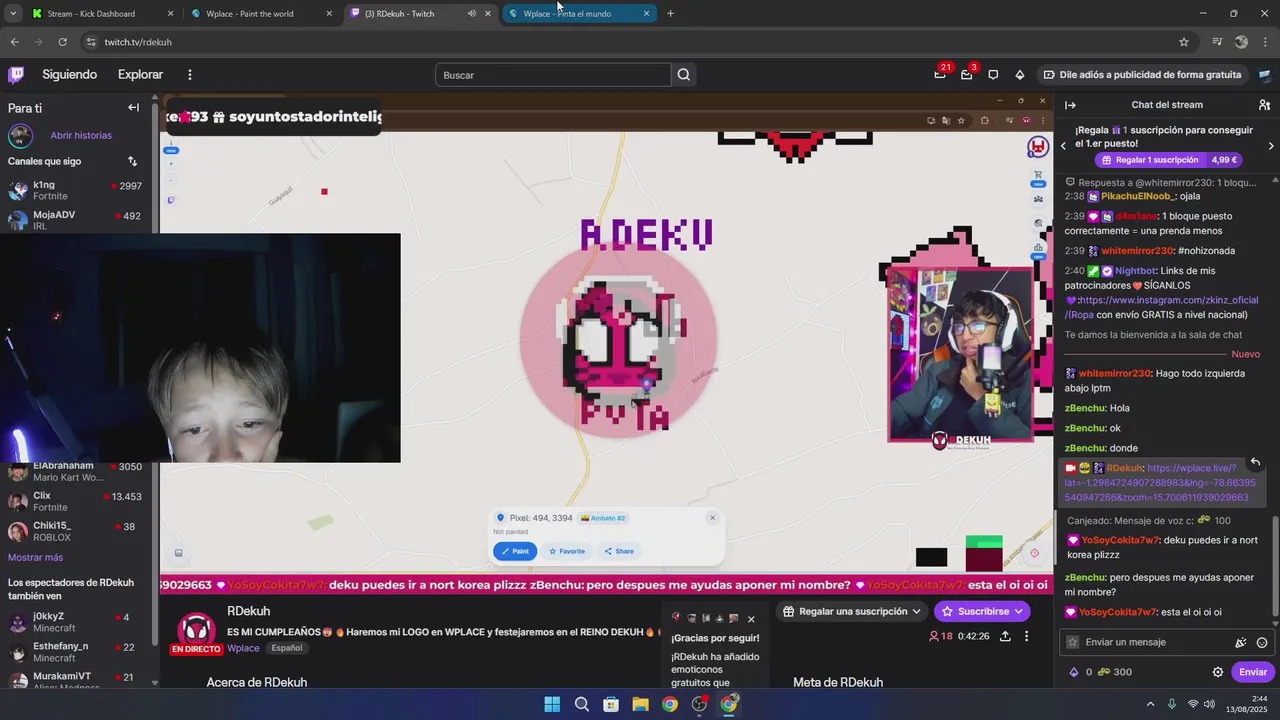Click the Español stream tag

pyautogui.click(x=286, y=648)
